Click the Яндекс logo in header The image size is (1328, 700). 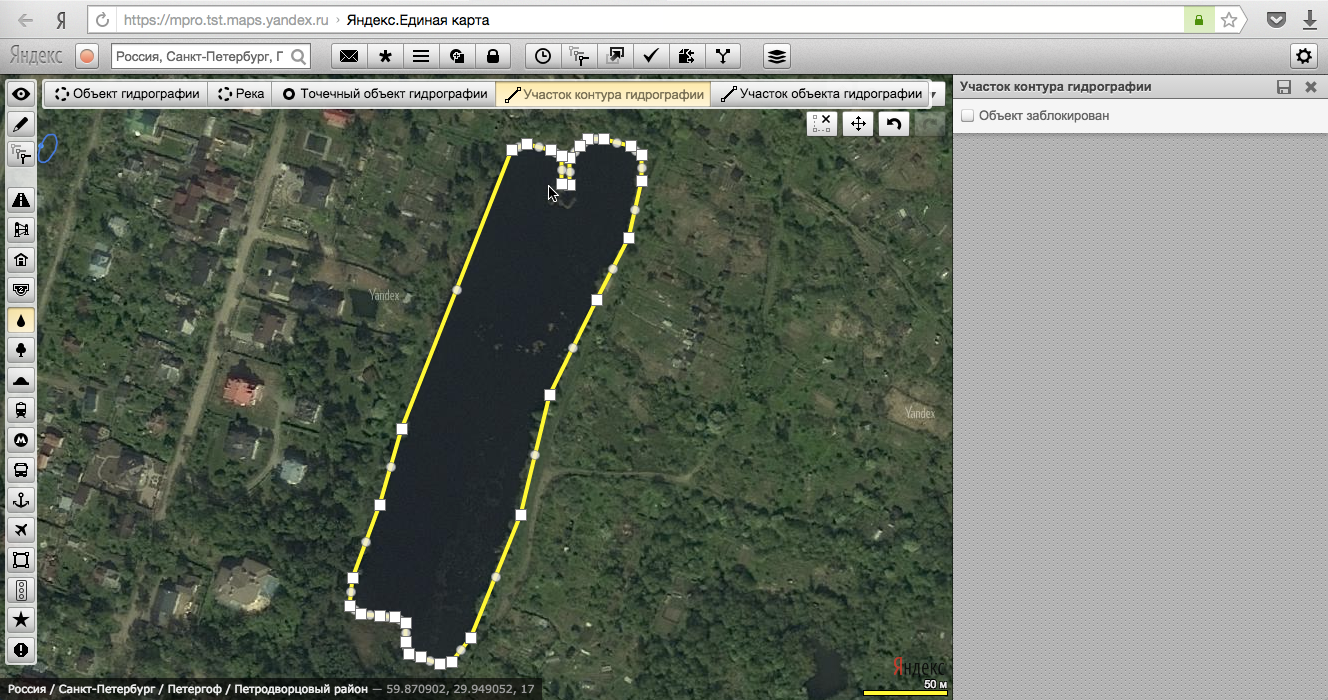36,56
